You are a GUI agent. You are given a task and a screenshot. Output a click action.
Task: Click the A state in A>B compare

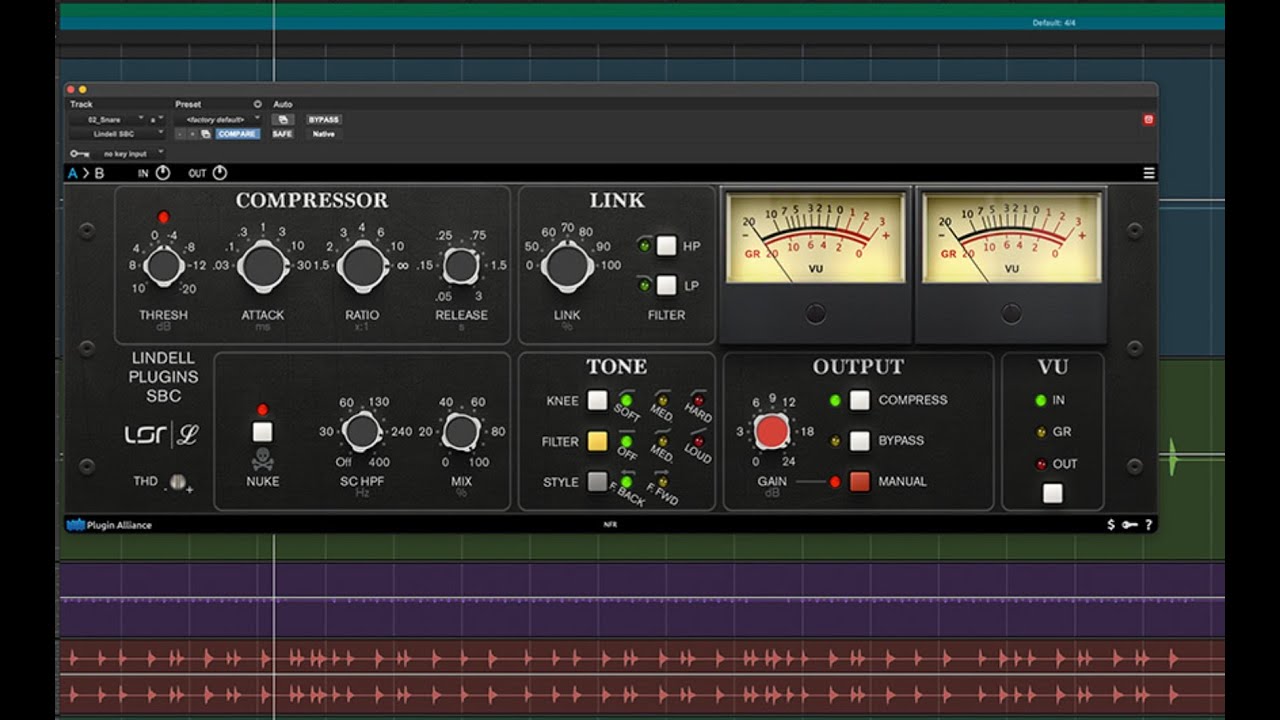click(72, 173)
